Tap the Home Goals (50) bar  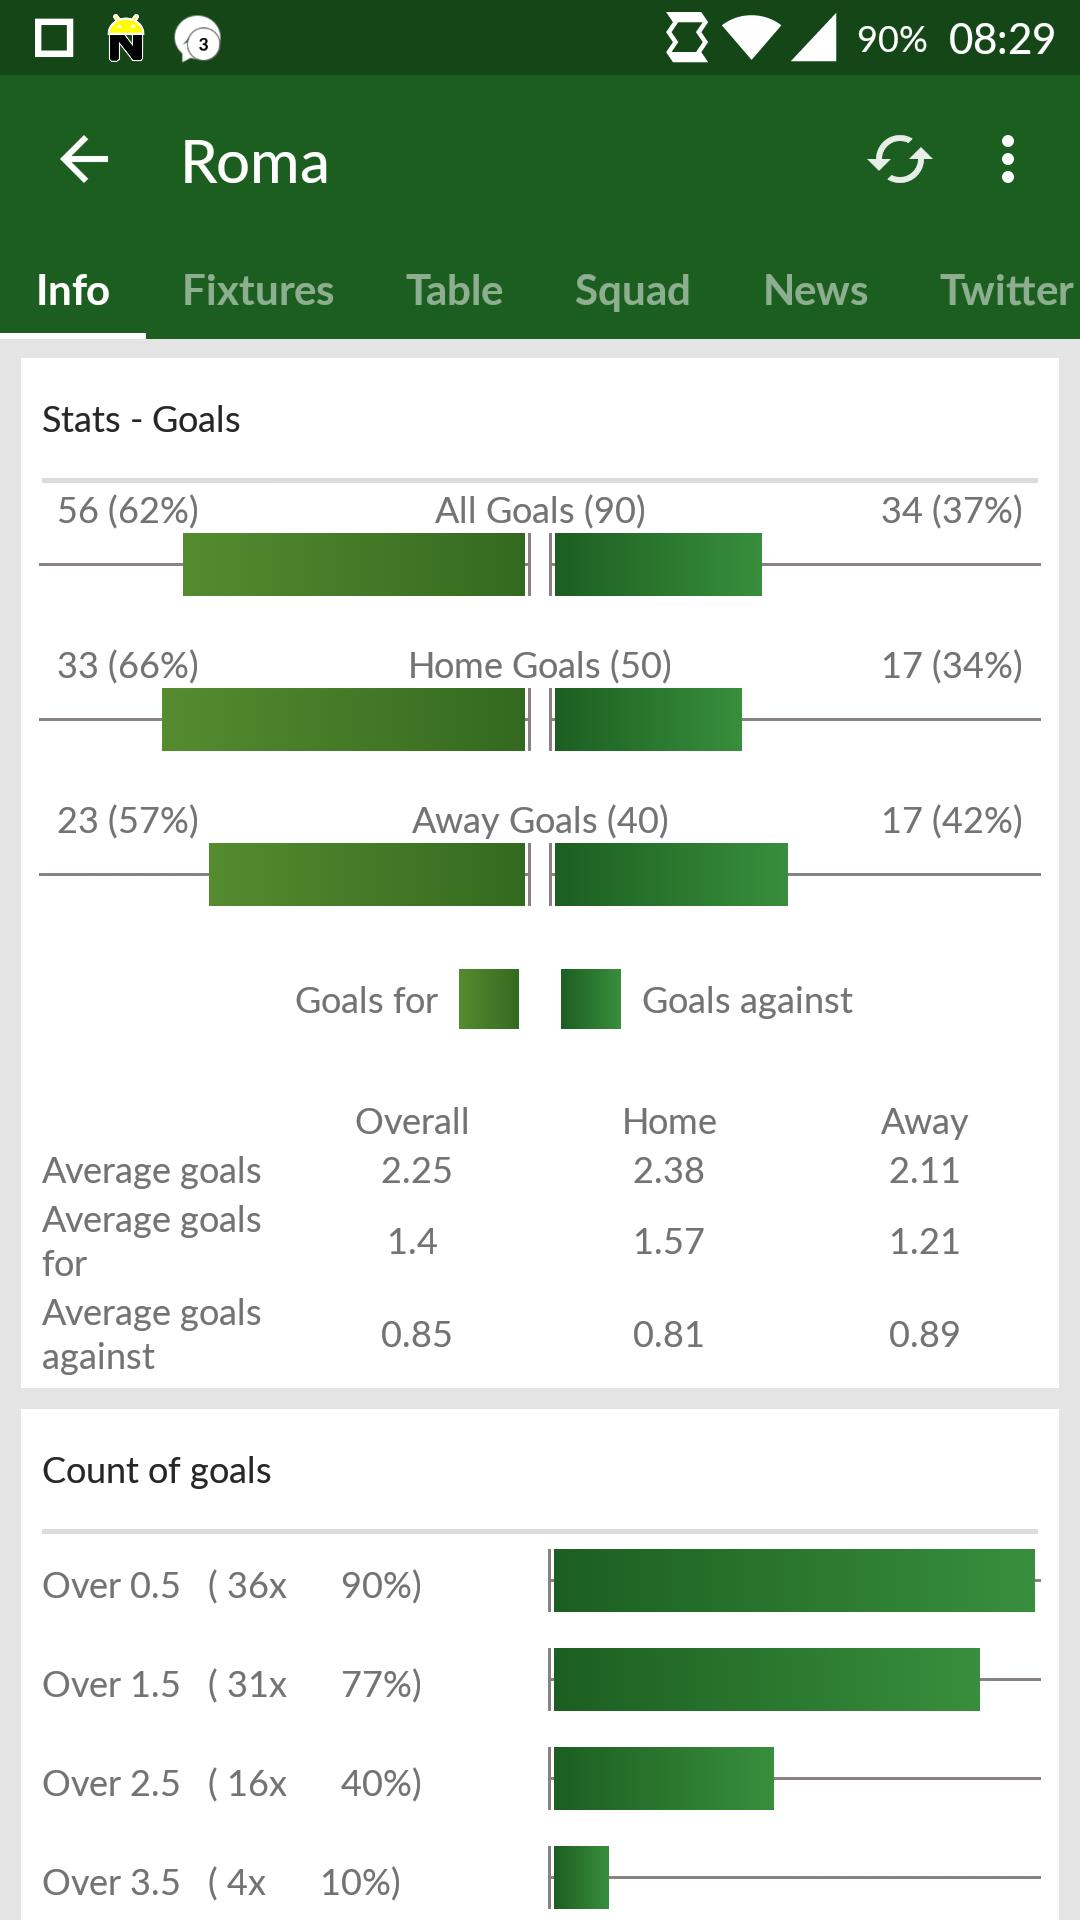(x=540, y=720)
